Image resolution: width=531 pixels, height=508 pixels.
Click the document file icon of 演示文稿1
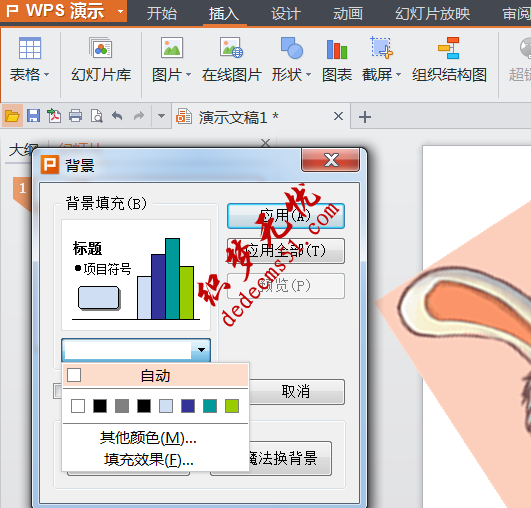tap(184, 116)
